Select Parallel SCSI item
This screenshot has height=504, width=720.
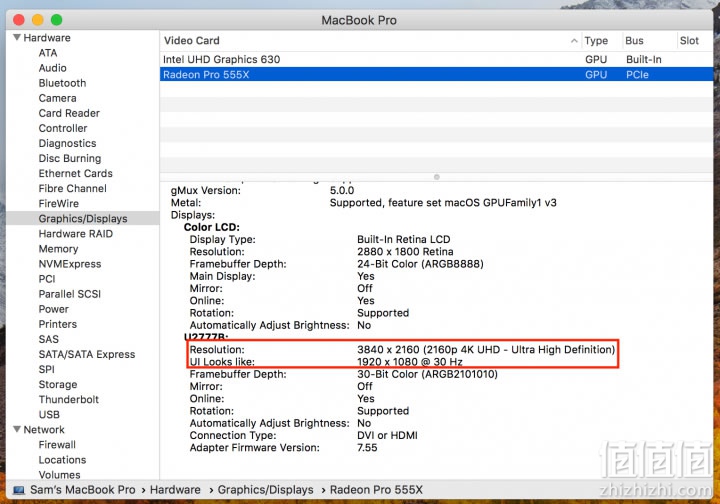(70, 294)
